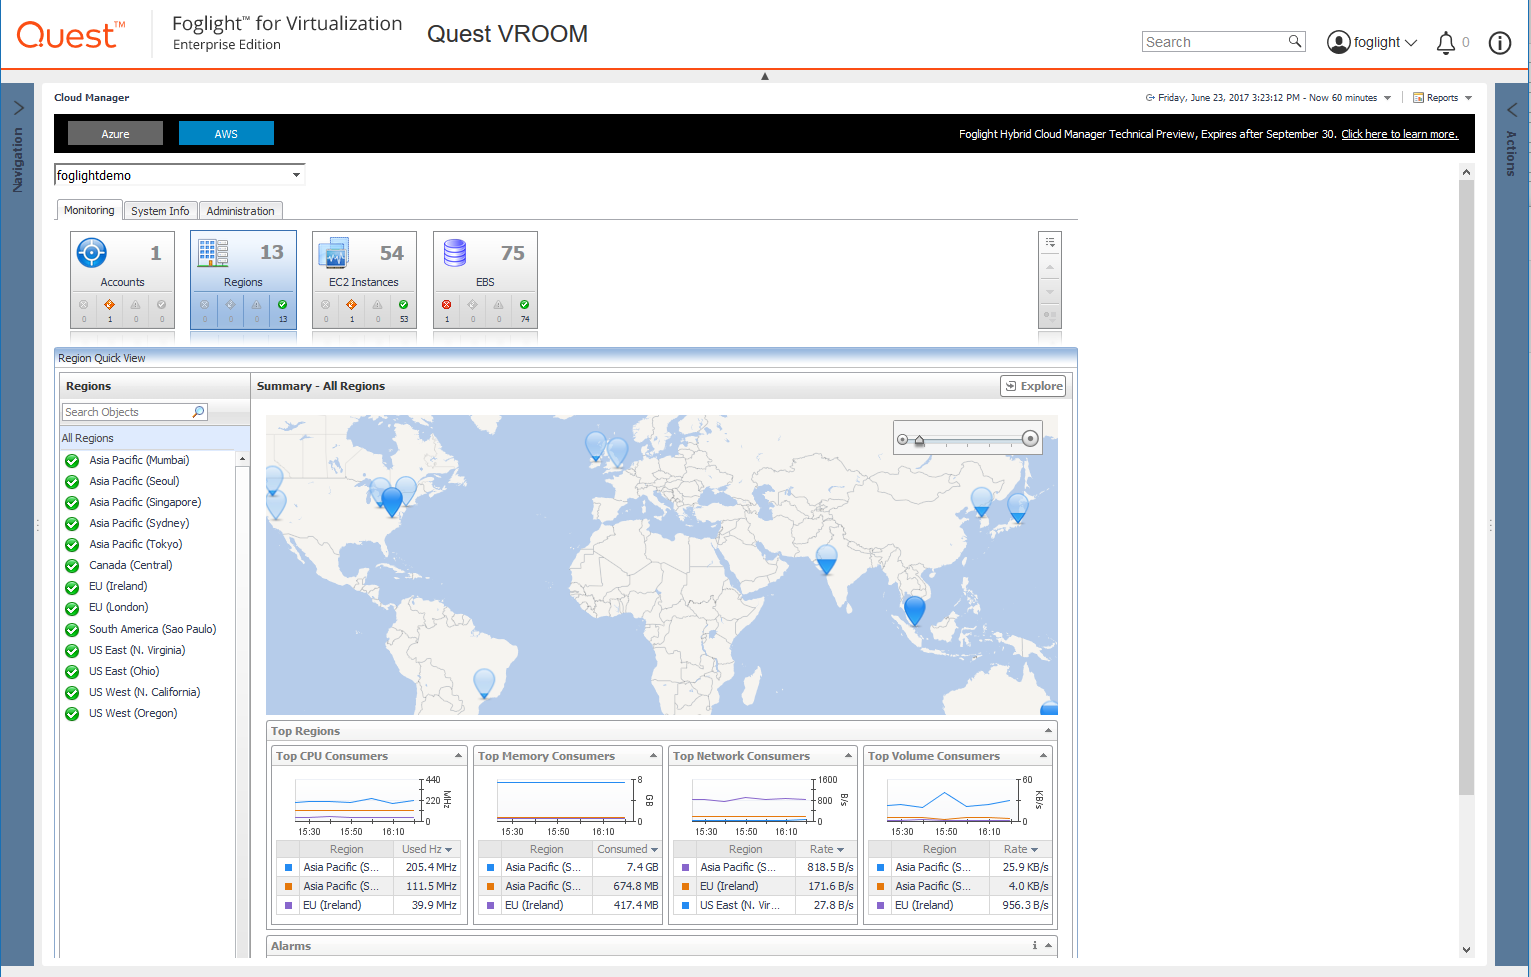
Task: Click the Explore button
Action: pos(1033,386)
